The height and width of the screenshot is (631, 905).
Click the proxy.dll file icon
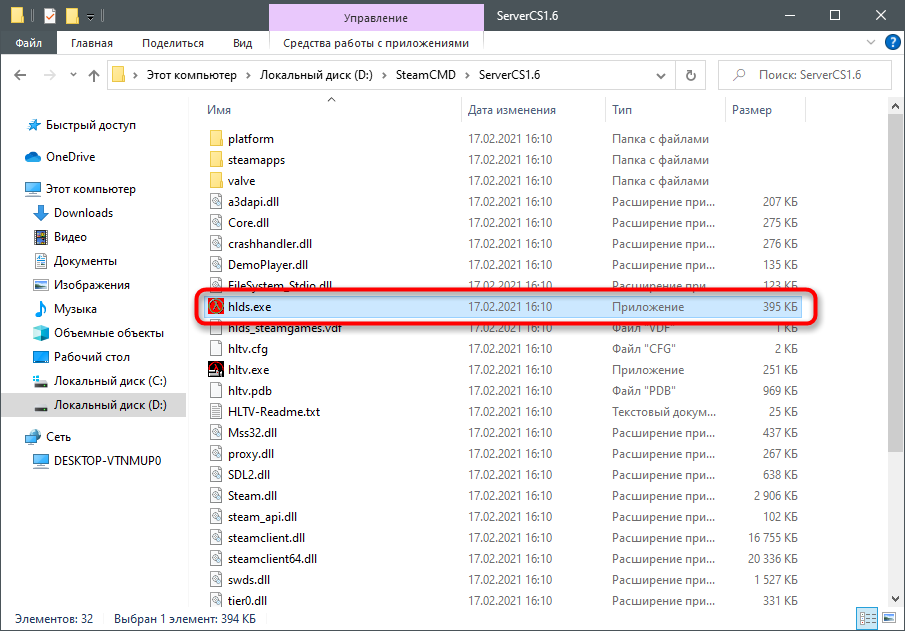[216, 454]
